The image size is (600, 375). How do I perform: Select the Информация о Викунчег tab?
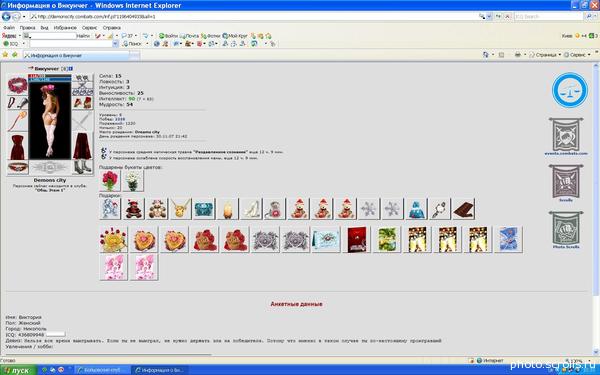(x=76, y=55)
